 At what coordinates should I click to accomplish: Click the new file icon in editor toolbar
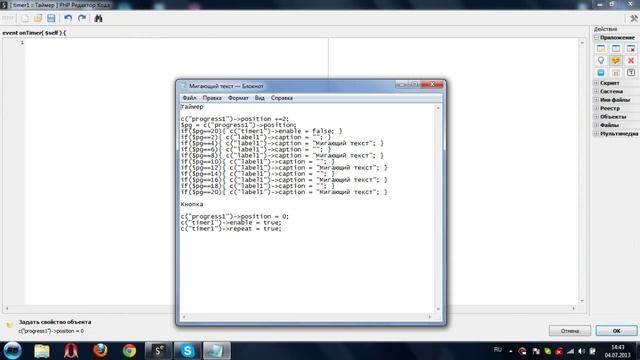[x=25, y=18]
